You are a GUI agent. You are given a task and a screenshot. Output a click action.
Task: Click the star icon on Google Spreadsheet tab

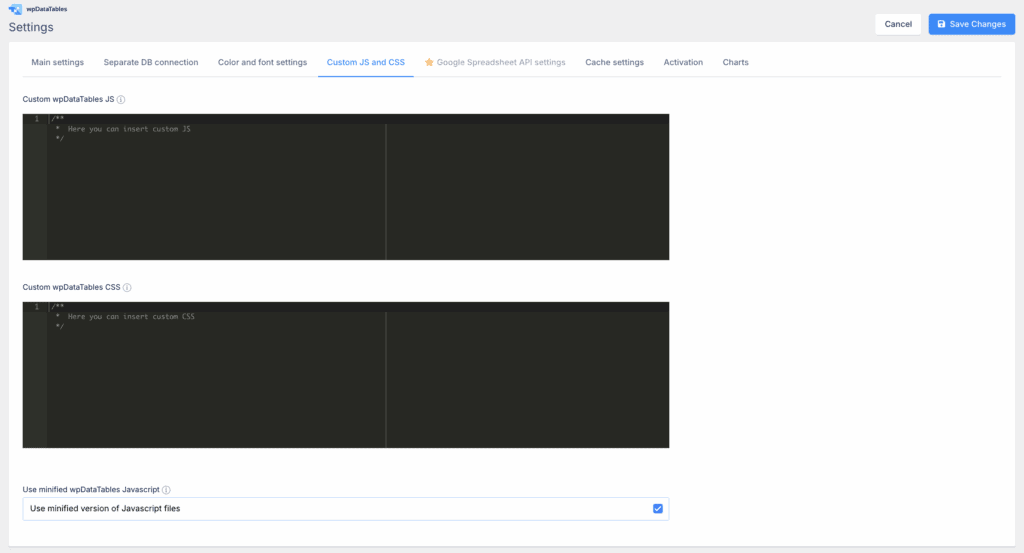click(x=429, y=62)
